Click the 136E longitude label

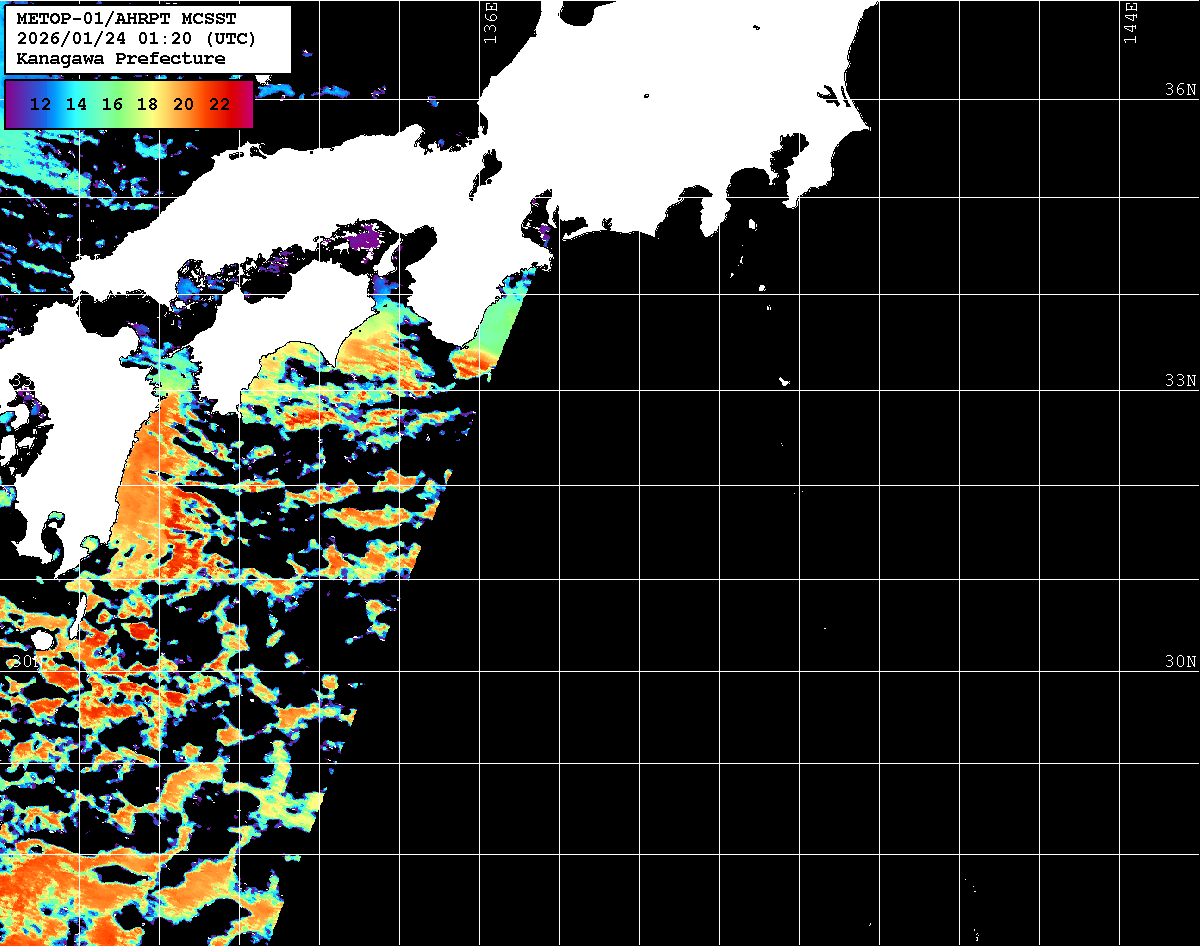[490, 22]
